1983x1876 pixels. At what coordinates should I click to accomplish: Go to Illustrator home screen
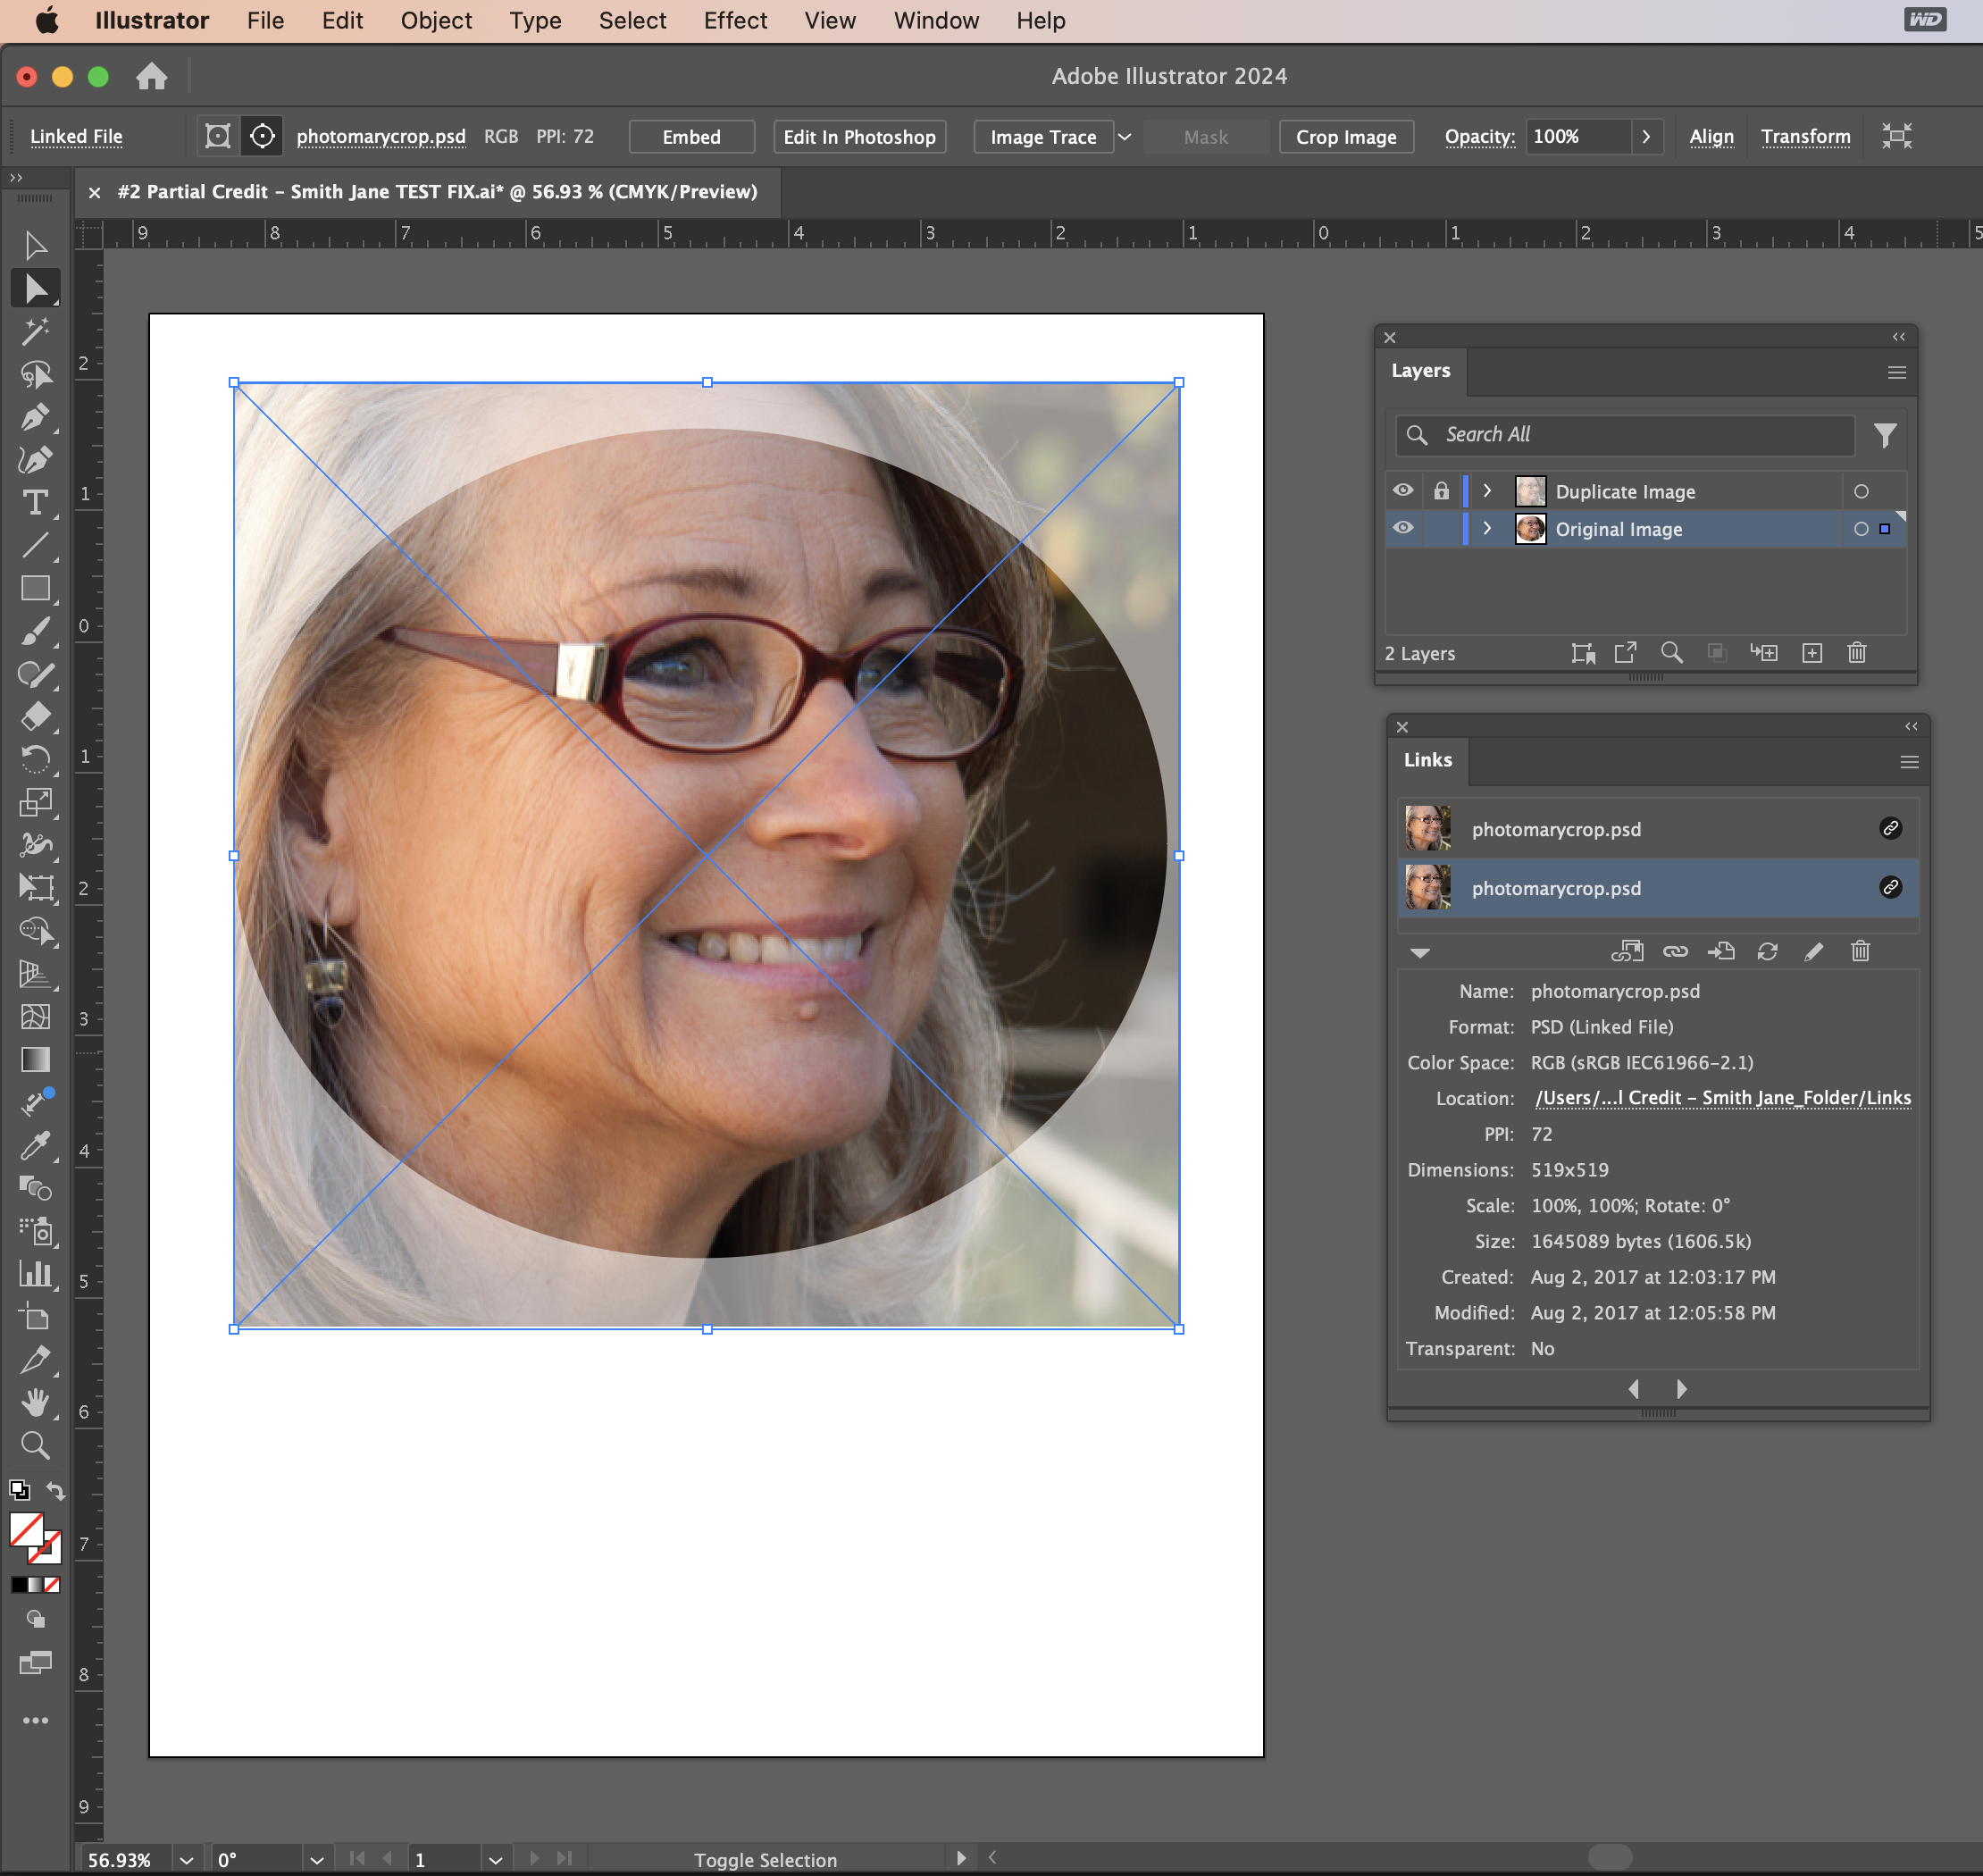click(152, 76)
